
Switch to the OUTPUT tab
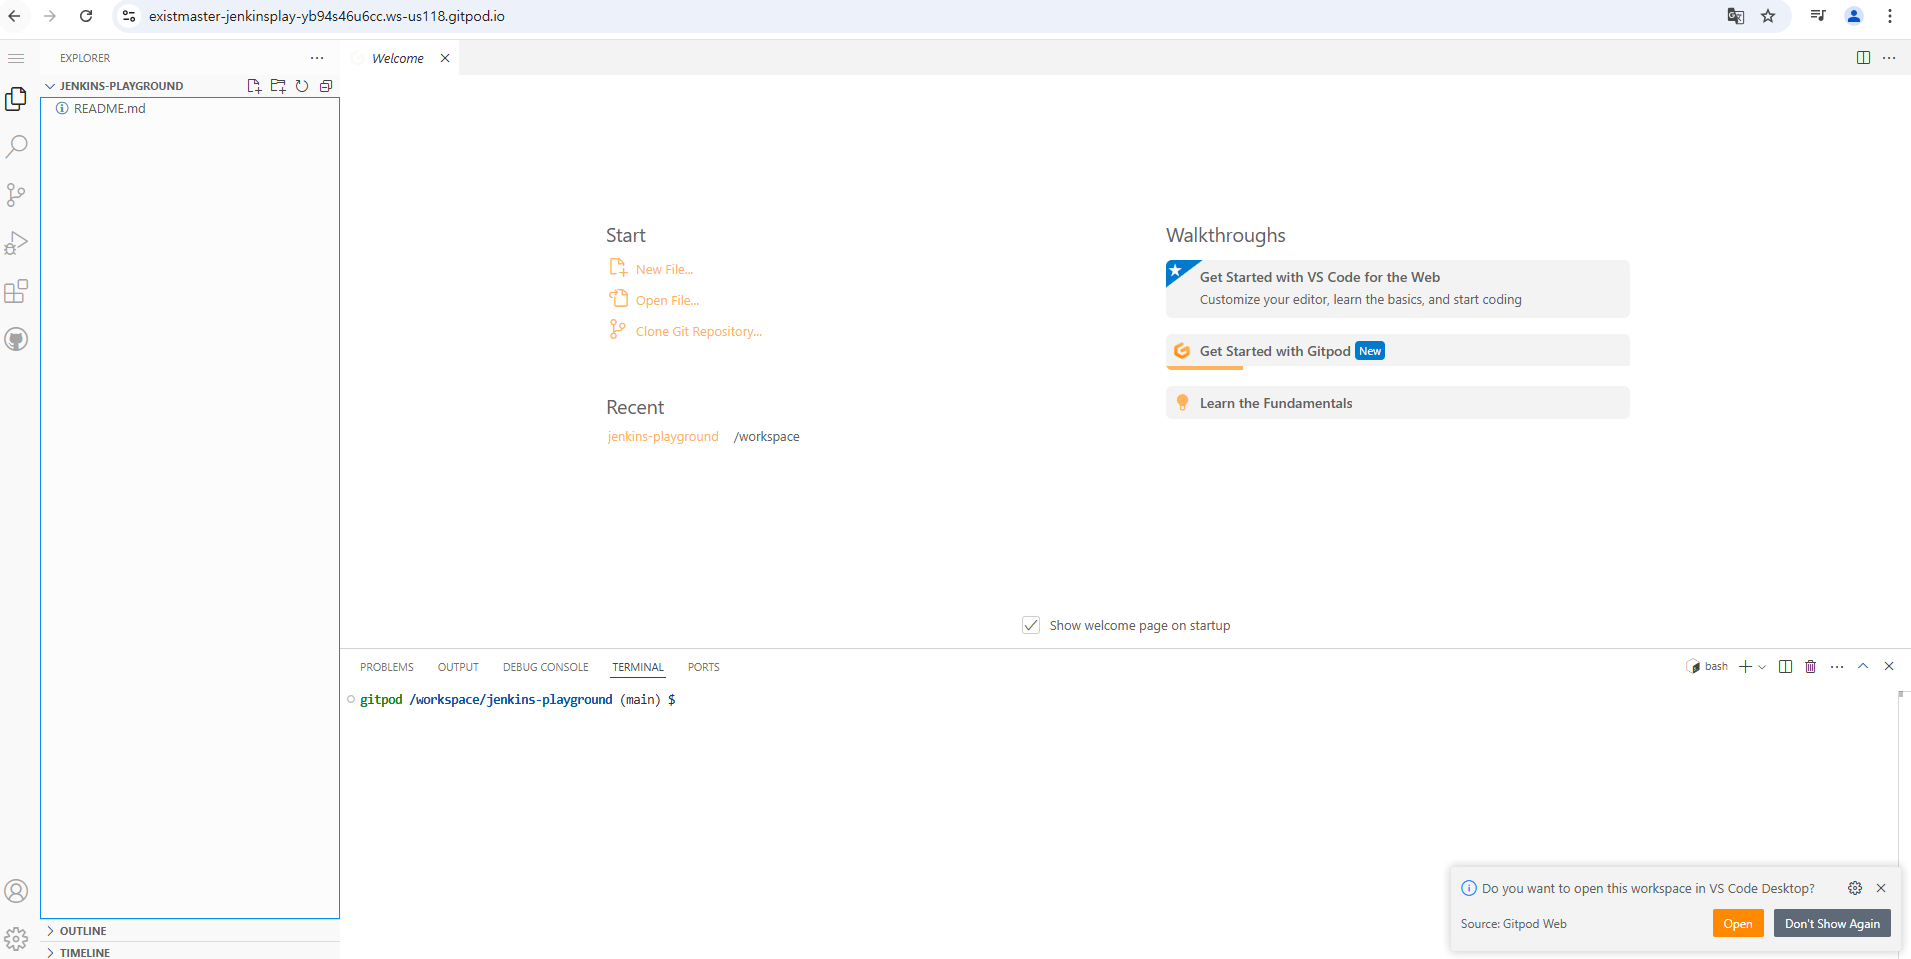[x=458, y=667]
